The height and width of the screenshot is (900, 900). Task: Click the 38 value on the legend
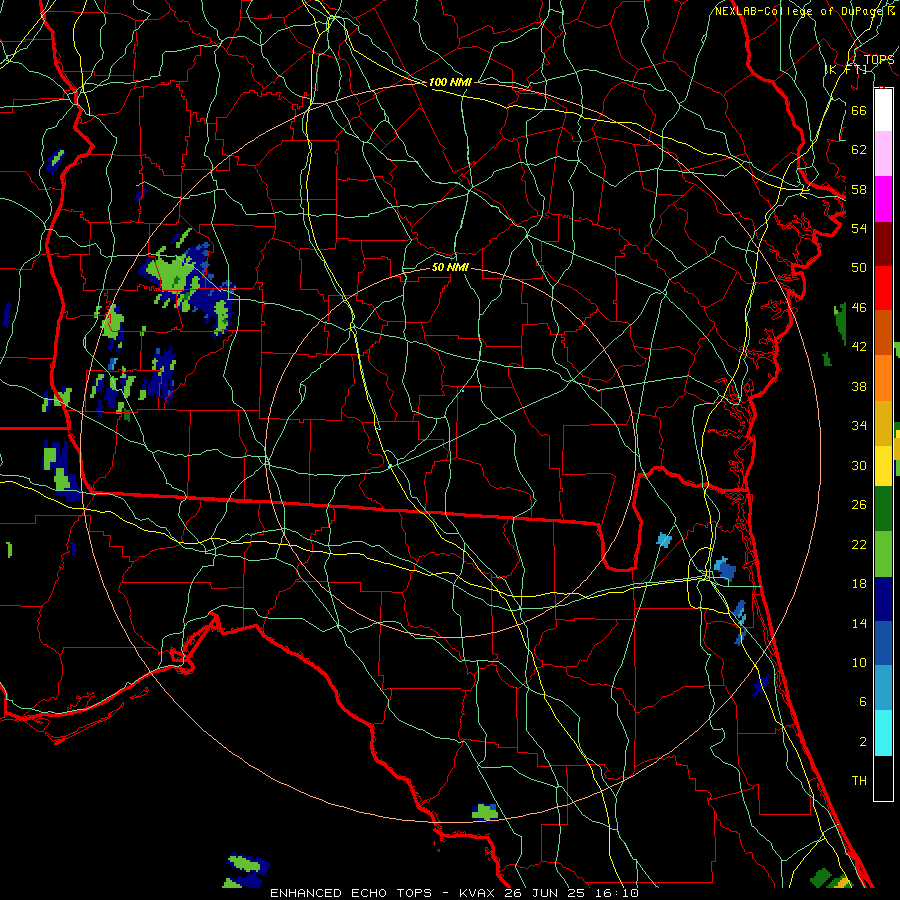(x=859, y=386)
